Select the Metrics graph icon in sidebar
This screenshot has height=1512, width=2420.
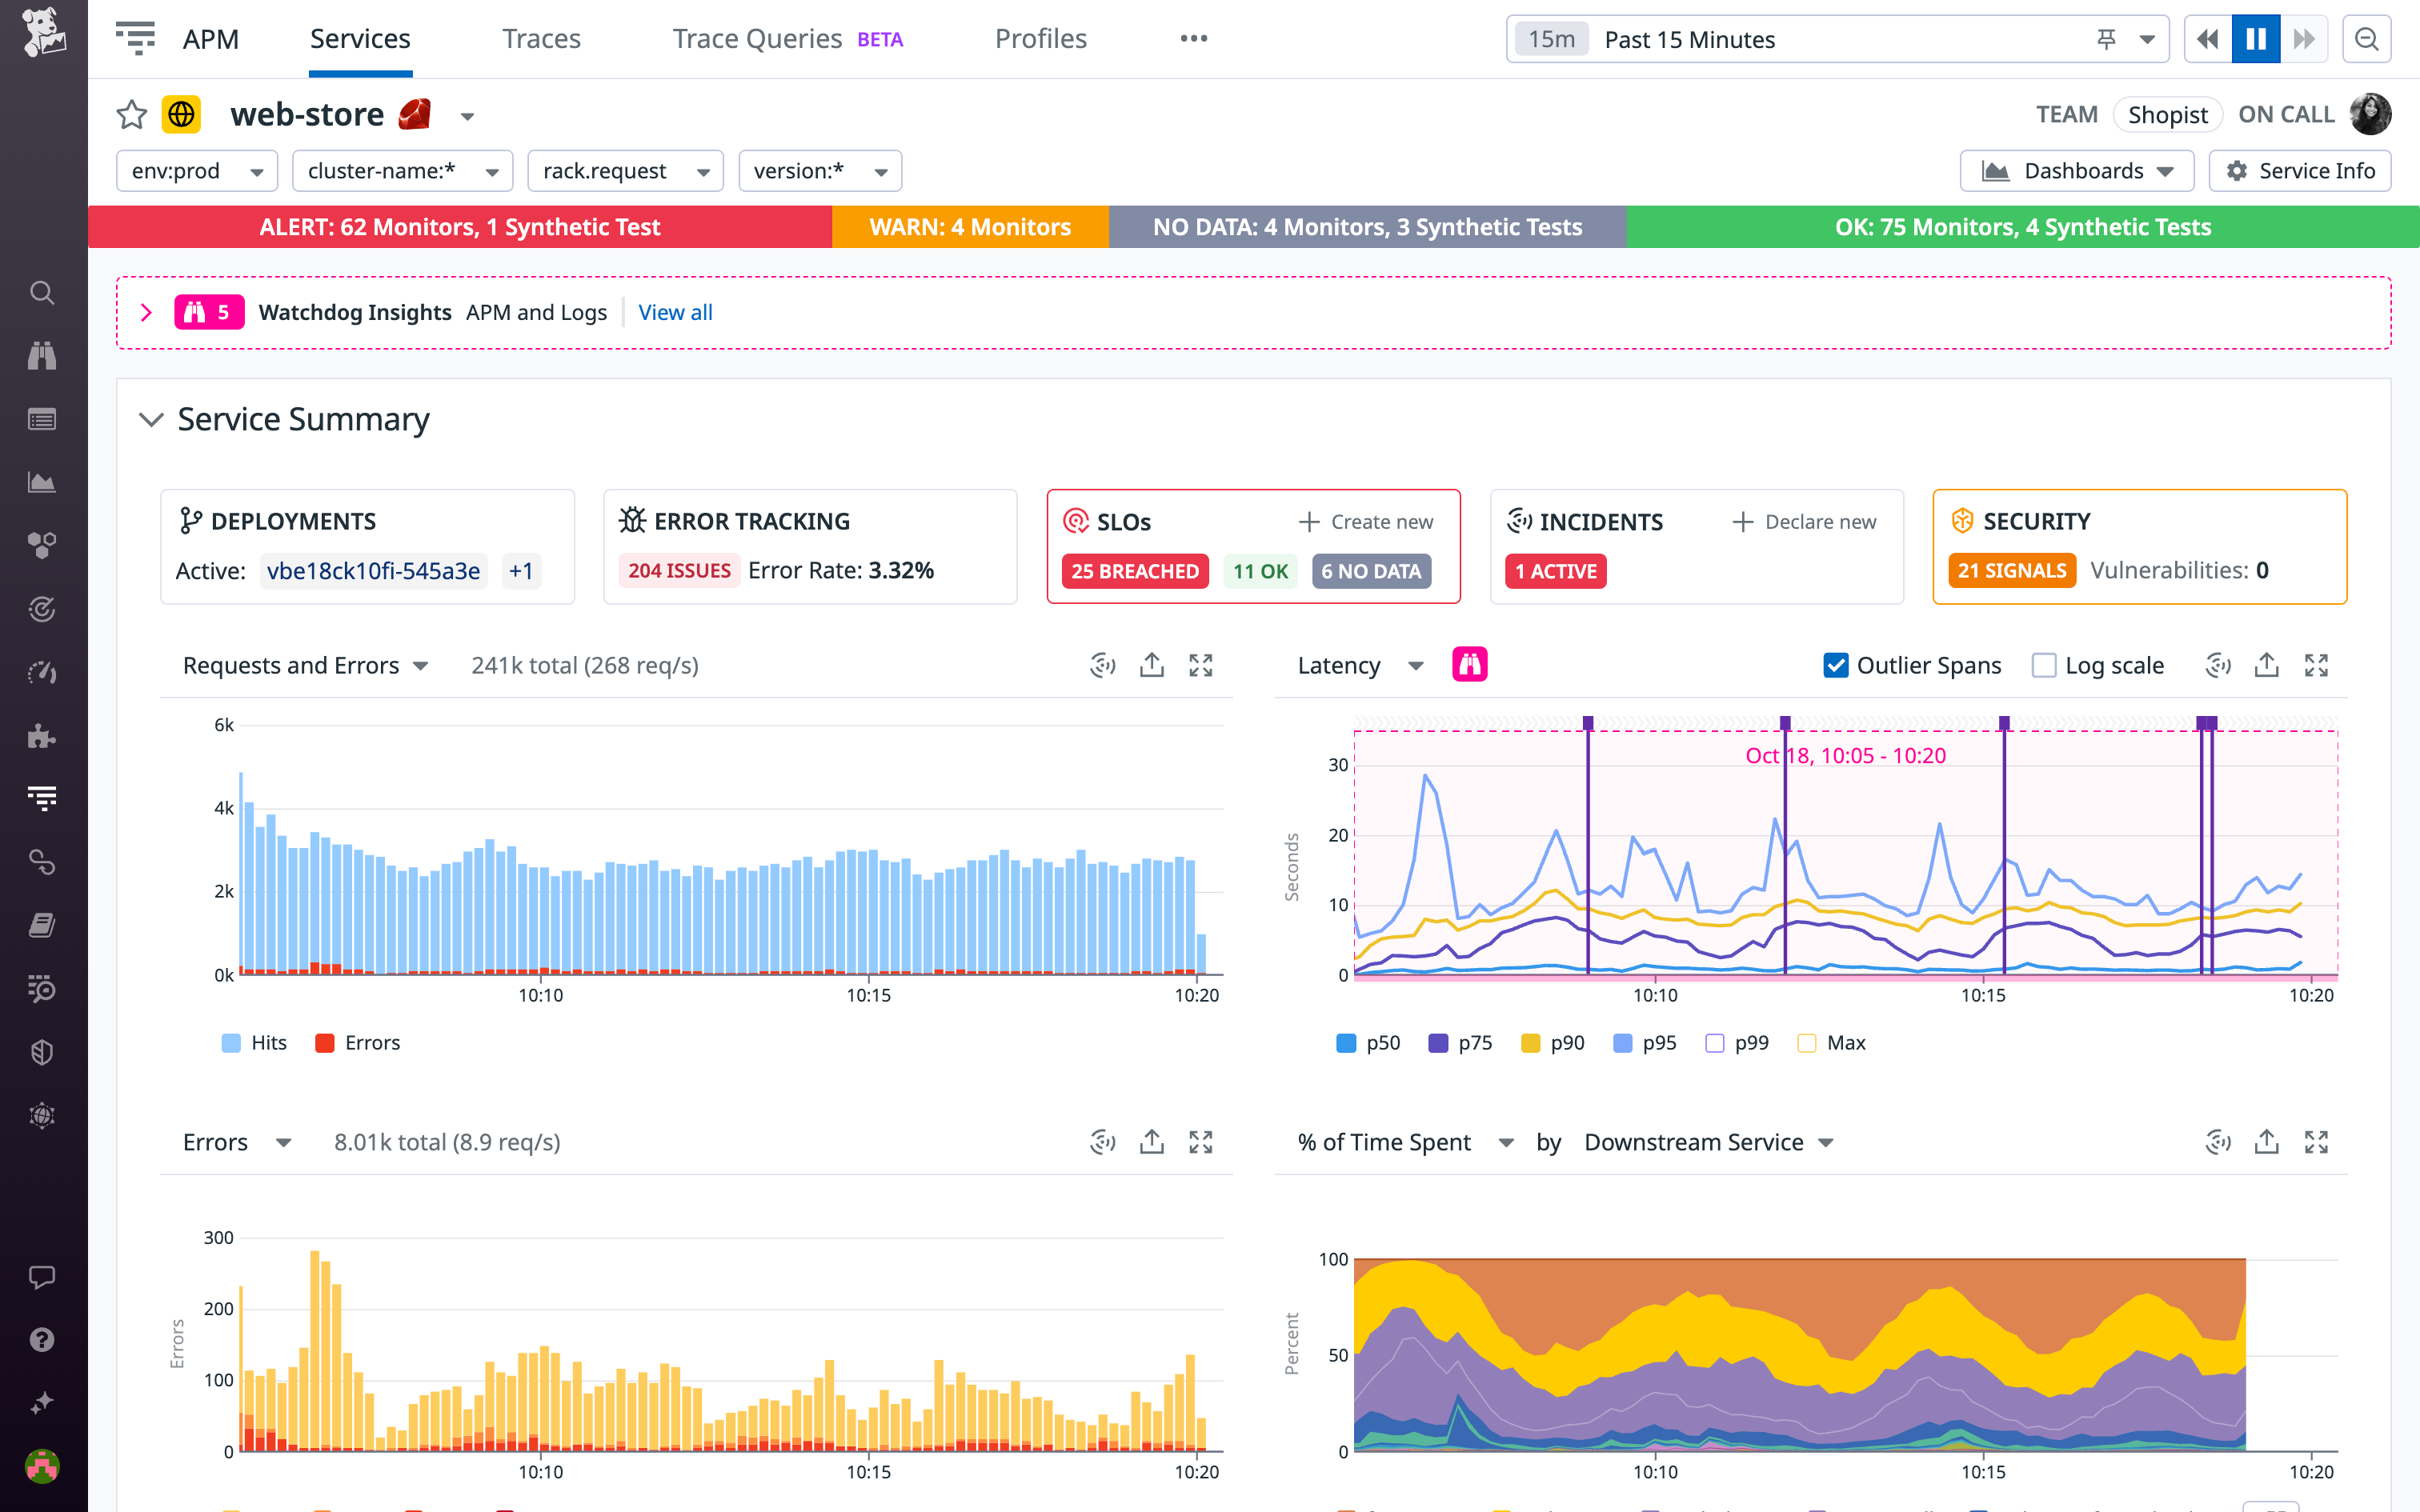pos(41,482)
